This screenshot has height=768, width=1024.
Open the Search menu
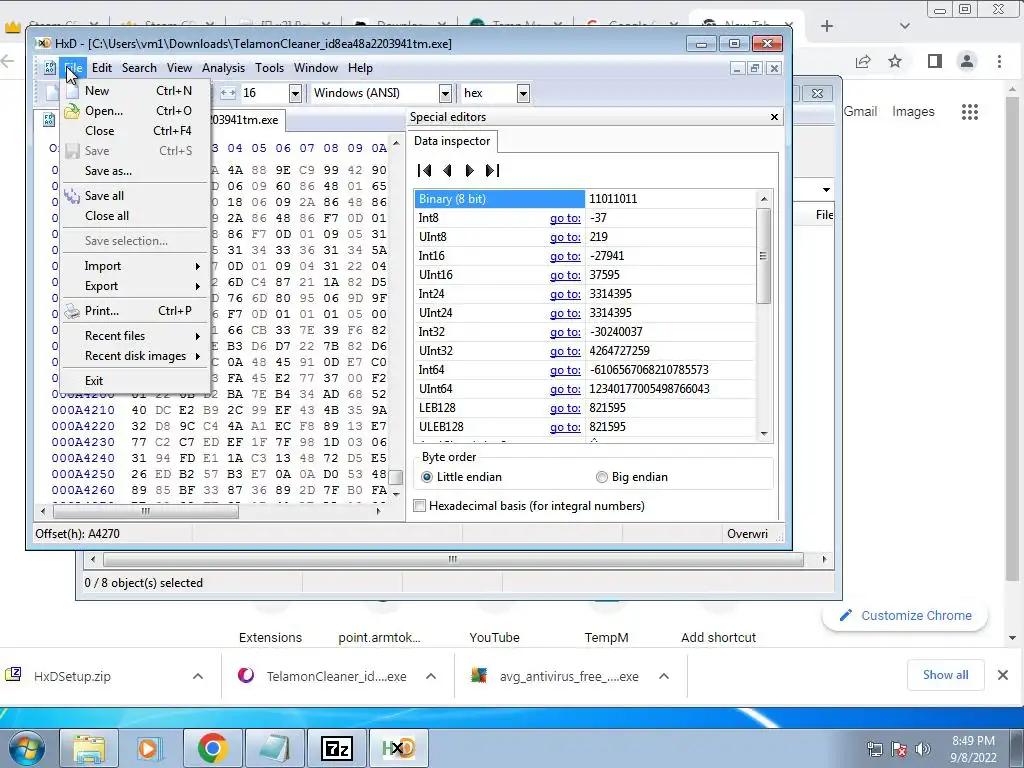tap(139, 68)
